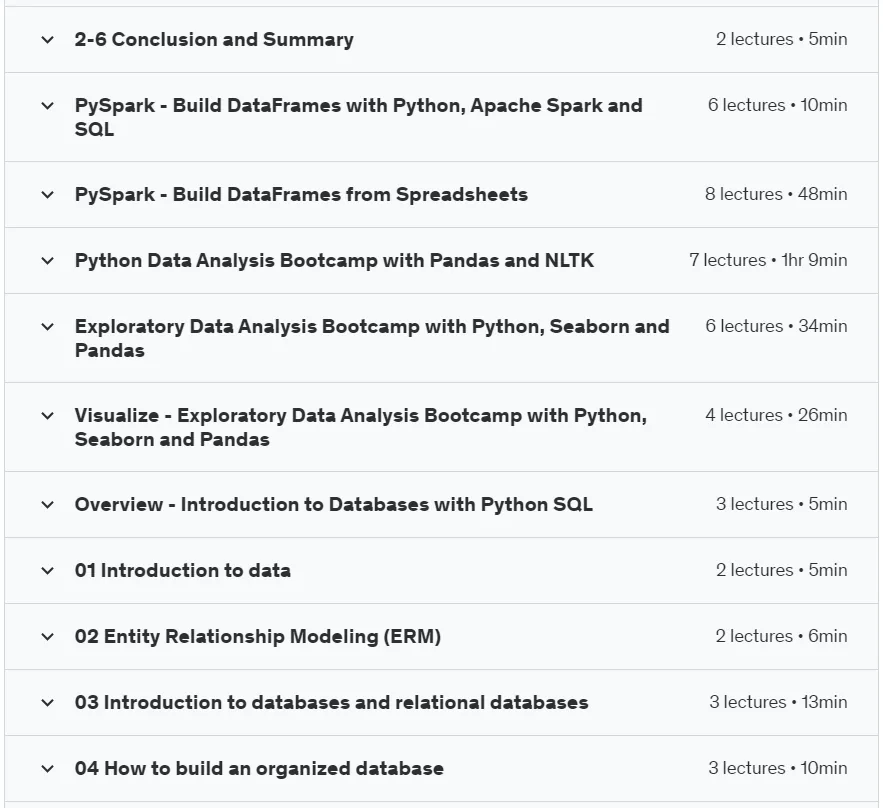Click the '8 lectures • 48min' label
Screen dimensions: 883x808
tap(776, 194)
